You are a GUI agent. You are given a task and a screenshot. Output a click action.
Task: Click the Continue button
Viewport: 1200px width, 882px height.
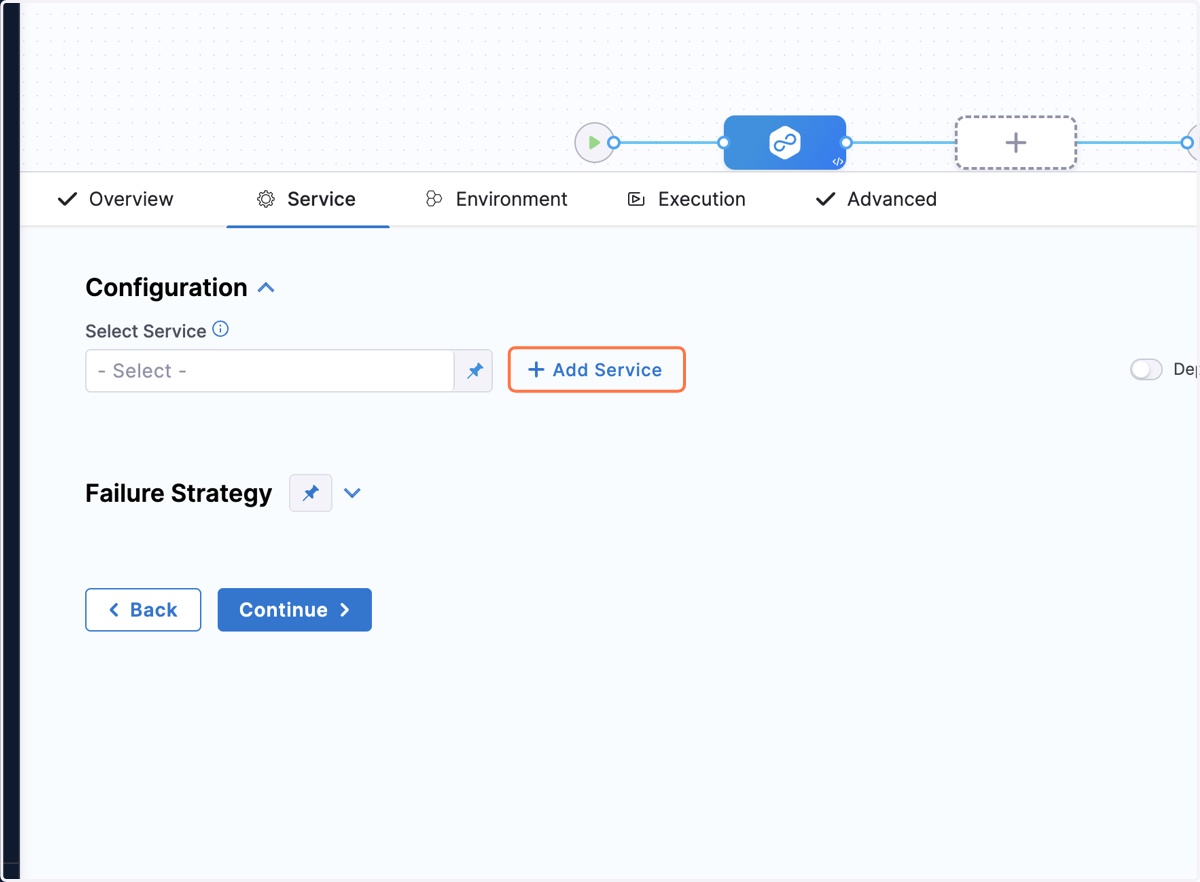pyautogui.click(x=295, y=610)
